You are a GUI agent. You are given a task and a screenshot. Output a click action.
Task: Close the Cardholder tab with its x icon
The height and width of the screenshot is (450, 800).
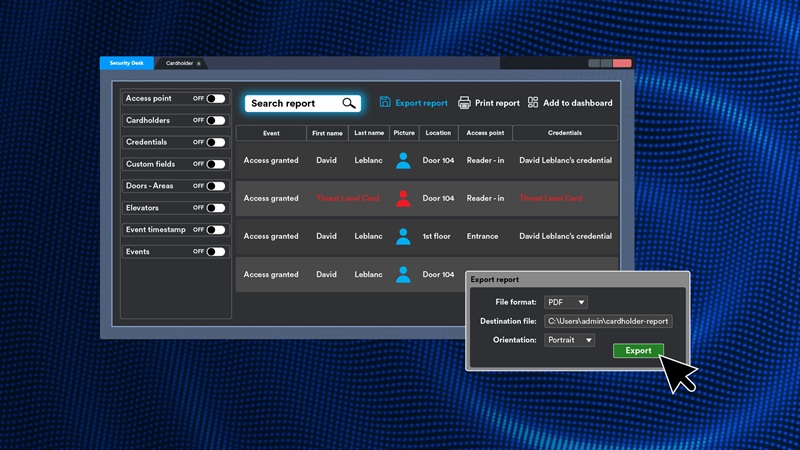click(x=199, y=64)
